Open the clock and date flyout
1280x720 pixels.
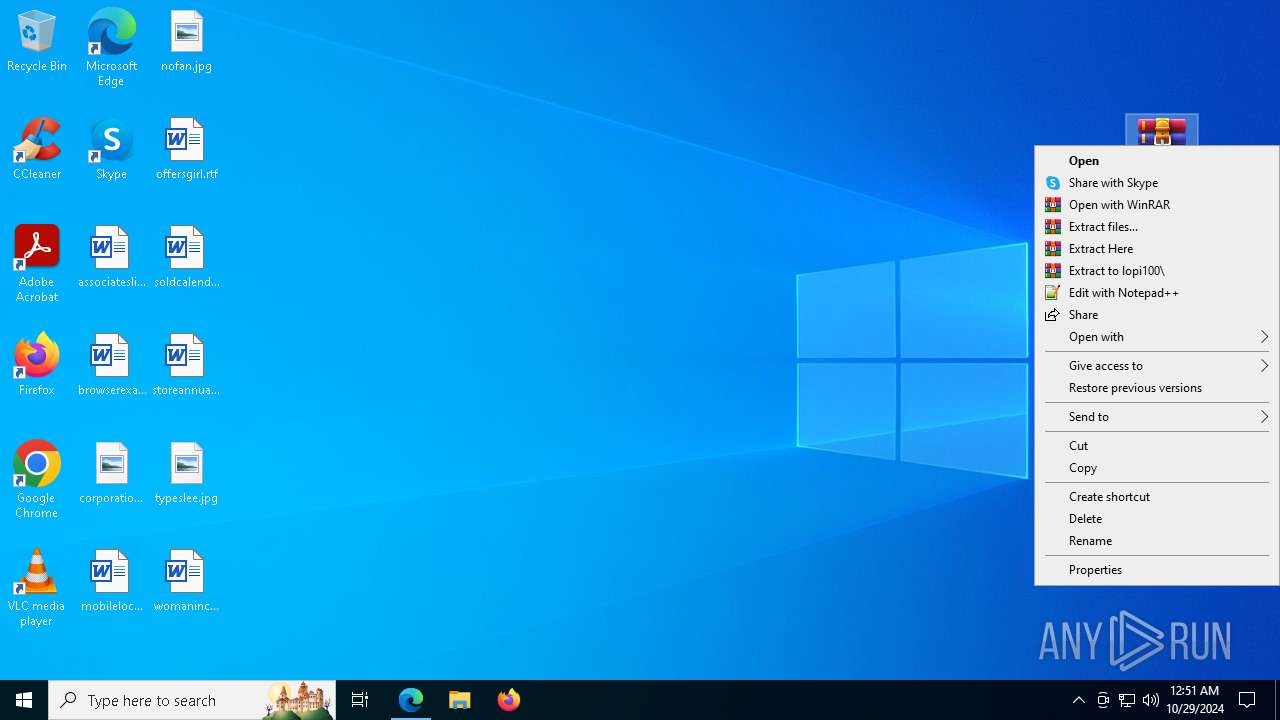(1195, 700)
